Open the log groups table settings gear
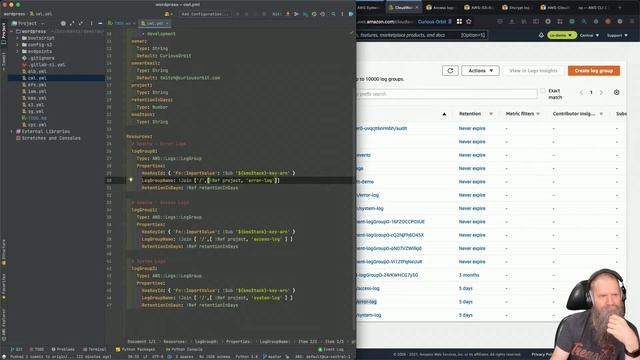640x360 pixels. coord(616,93)
